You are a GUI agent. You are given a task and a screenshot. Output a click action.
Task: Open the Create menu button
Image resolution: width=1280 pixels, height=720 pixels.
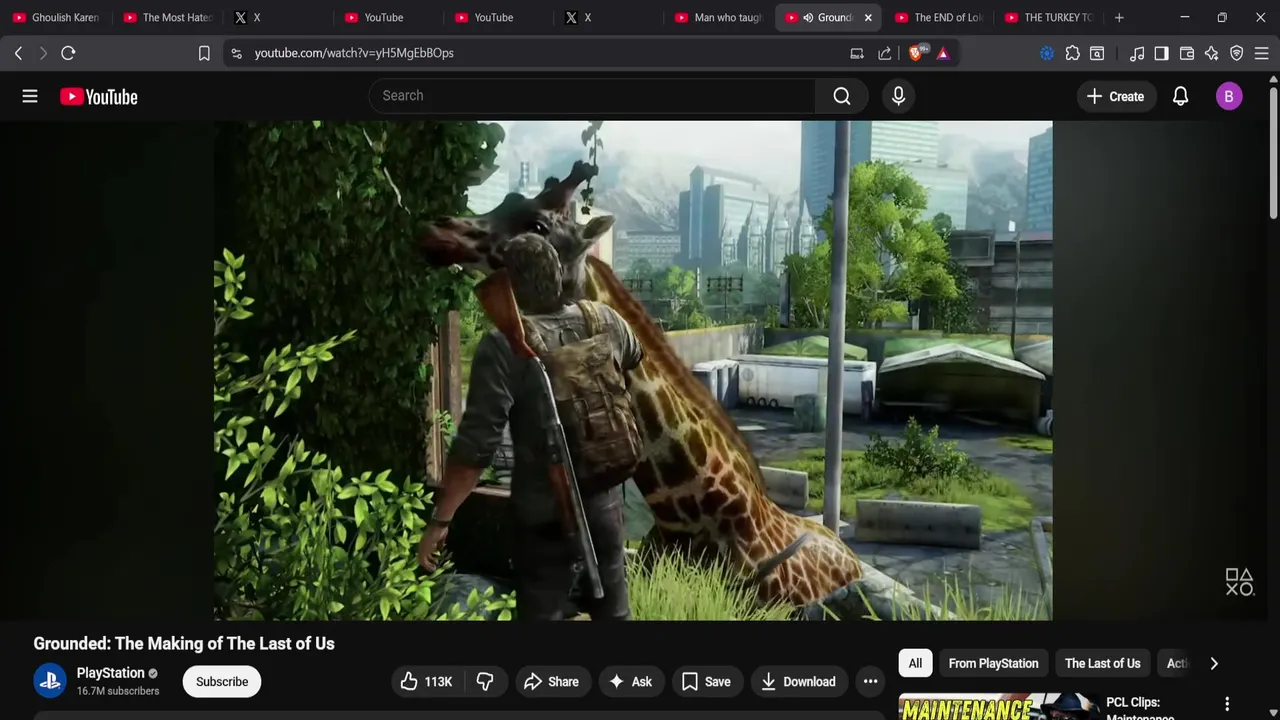[1116, 96]
